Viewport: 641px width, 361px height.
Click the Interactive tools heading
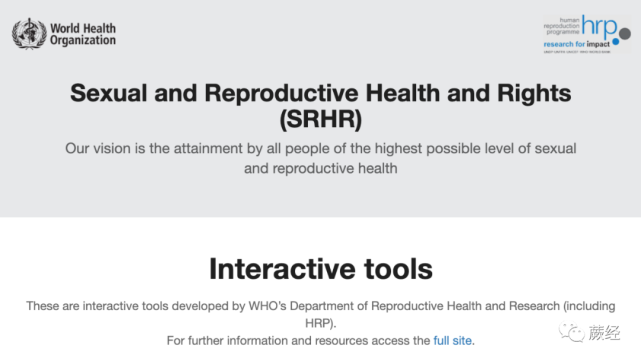click(320, 269)
